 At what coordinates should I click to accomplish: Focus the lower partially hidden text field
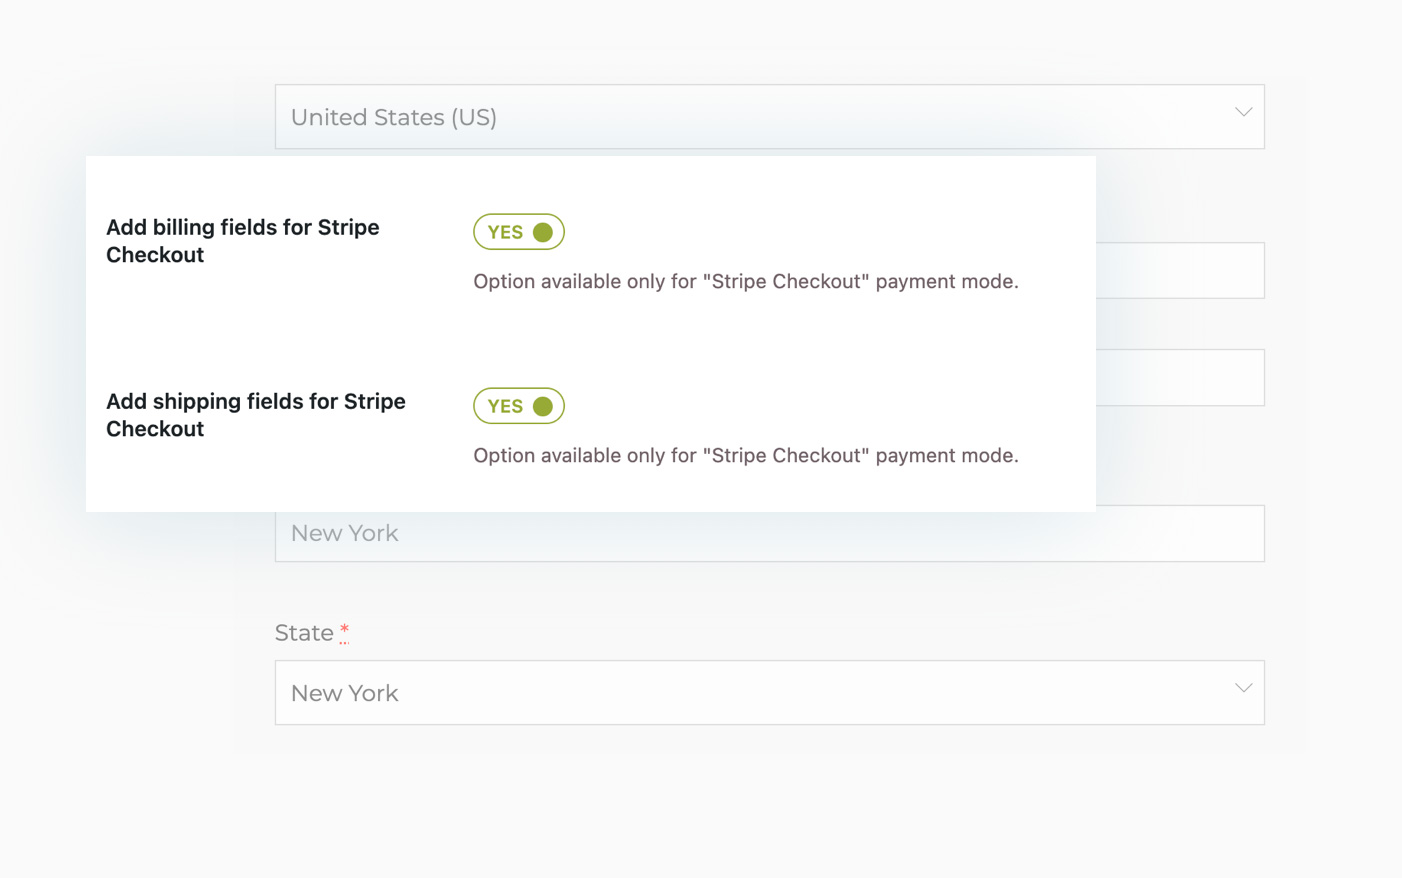tap(1180, 378)
